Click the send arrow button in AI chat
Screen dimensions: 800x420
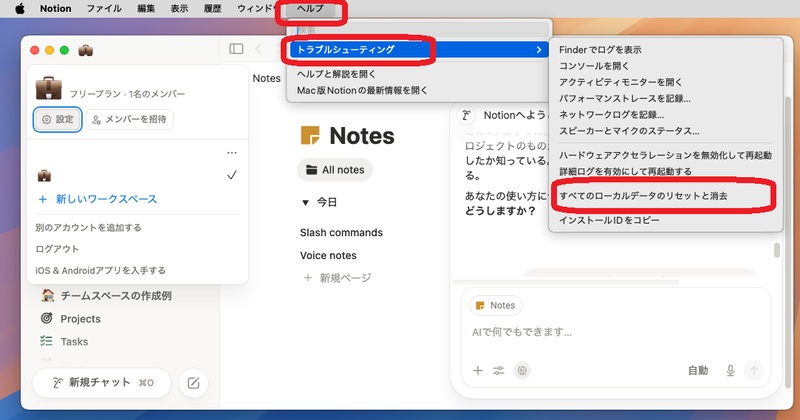pos(754,370)
